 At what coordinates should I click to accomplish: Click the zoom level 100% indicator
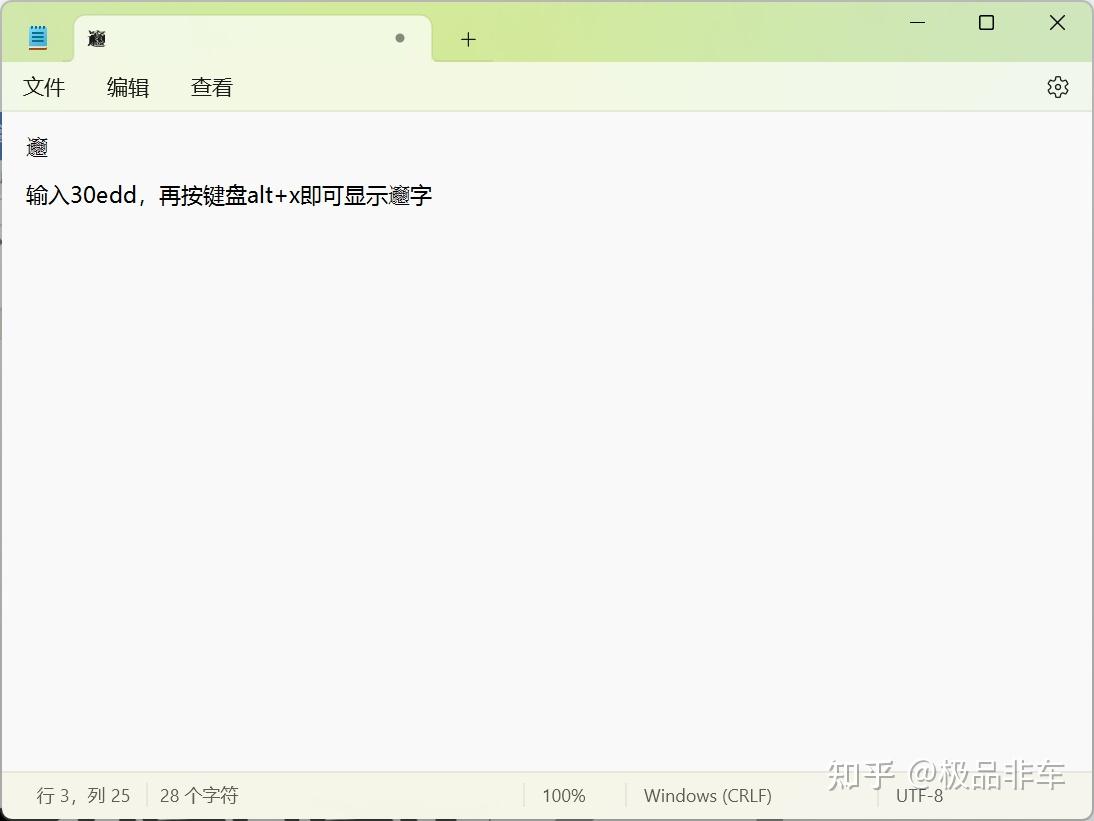563,795
